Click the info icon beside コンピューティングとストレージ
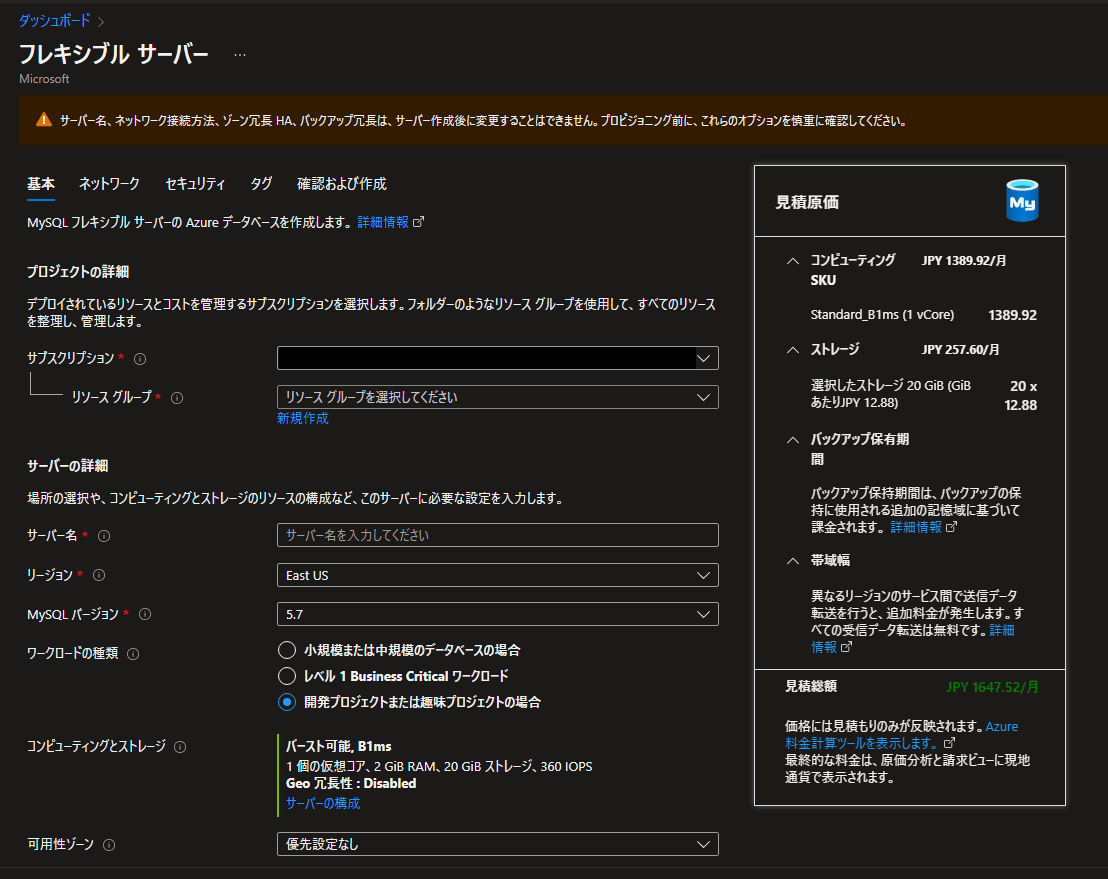Viewport: 1108px width, 879px height. pyautogui.click(x=180, y=747)
